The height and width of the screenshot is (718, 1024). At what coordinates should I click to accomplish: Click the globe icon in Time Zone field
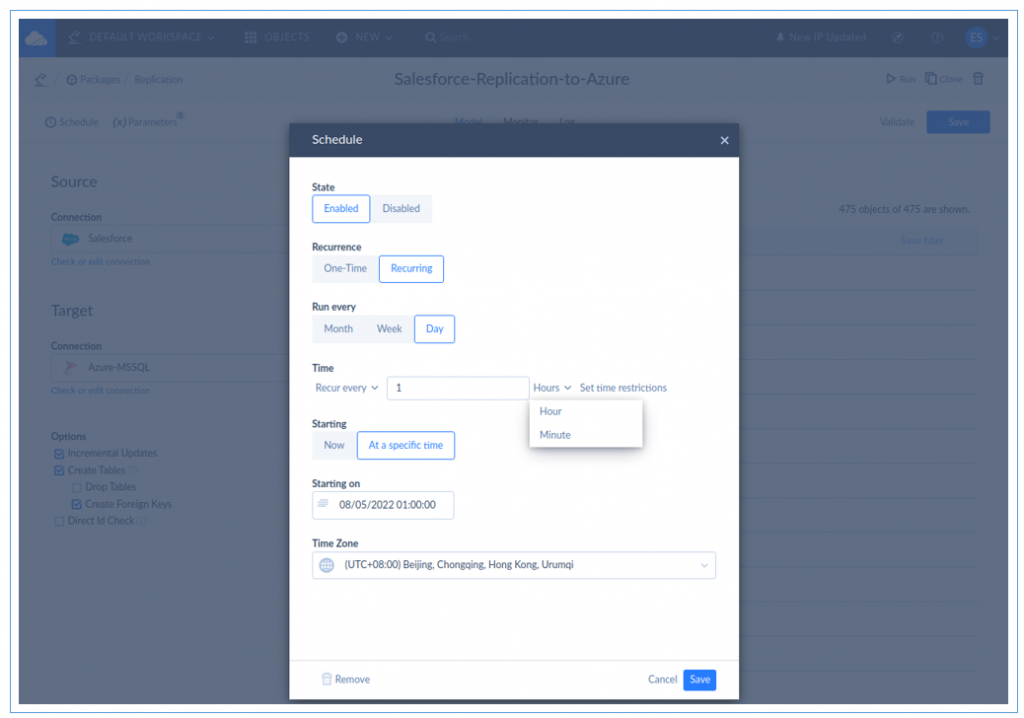tap(327, 565)
